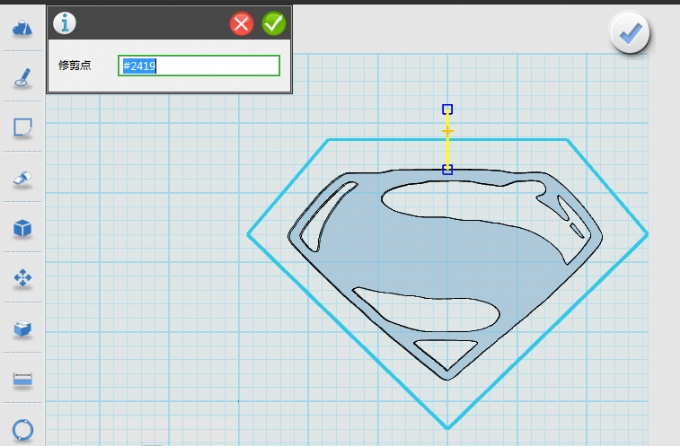Open the blue cube modeling tool
Viewport: 680px width, 446px height.
tap(23, 228)
